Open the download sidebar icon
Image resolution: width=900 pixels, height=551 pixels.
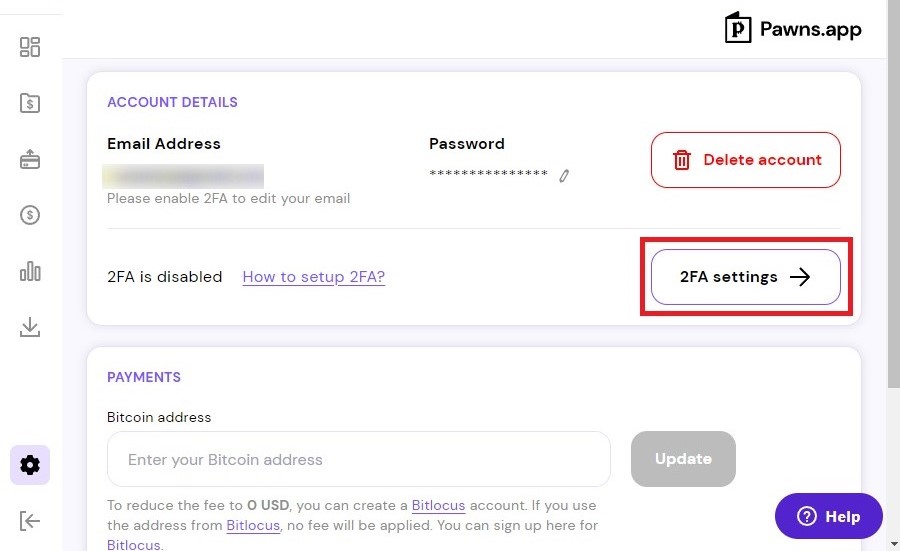pyautogui.click(x=30, y=327)
